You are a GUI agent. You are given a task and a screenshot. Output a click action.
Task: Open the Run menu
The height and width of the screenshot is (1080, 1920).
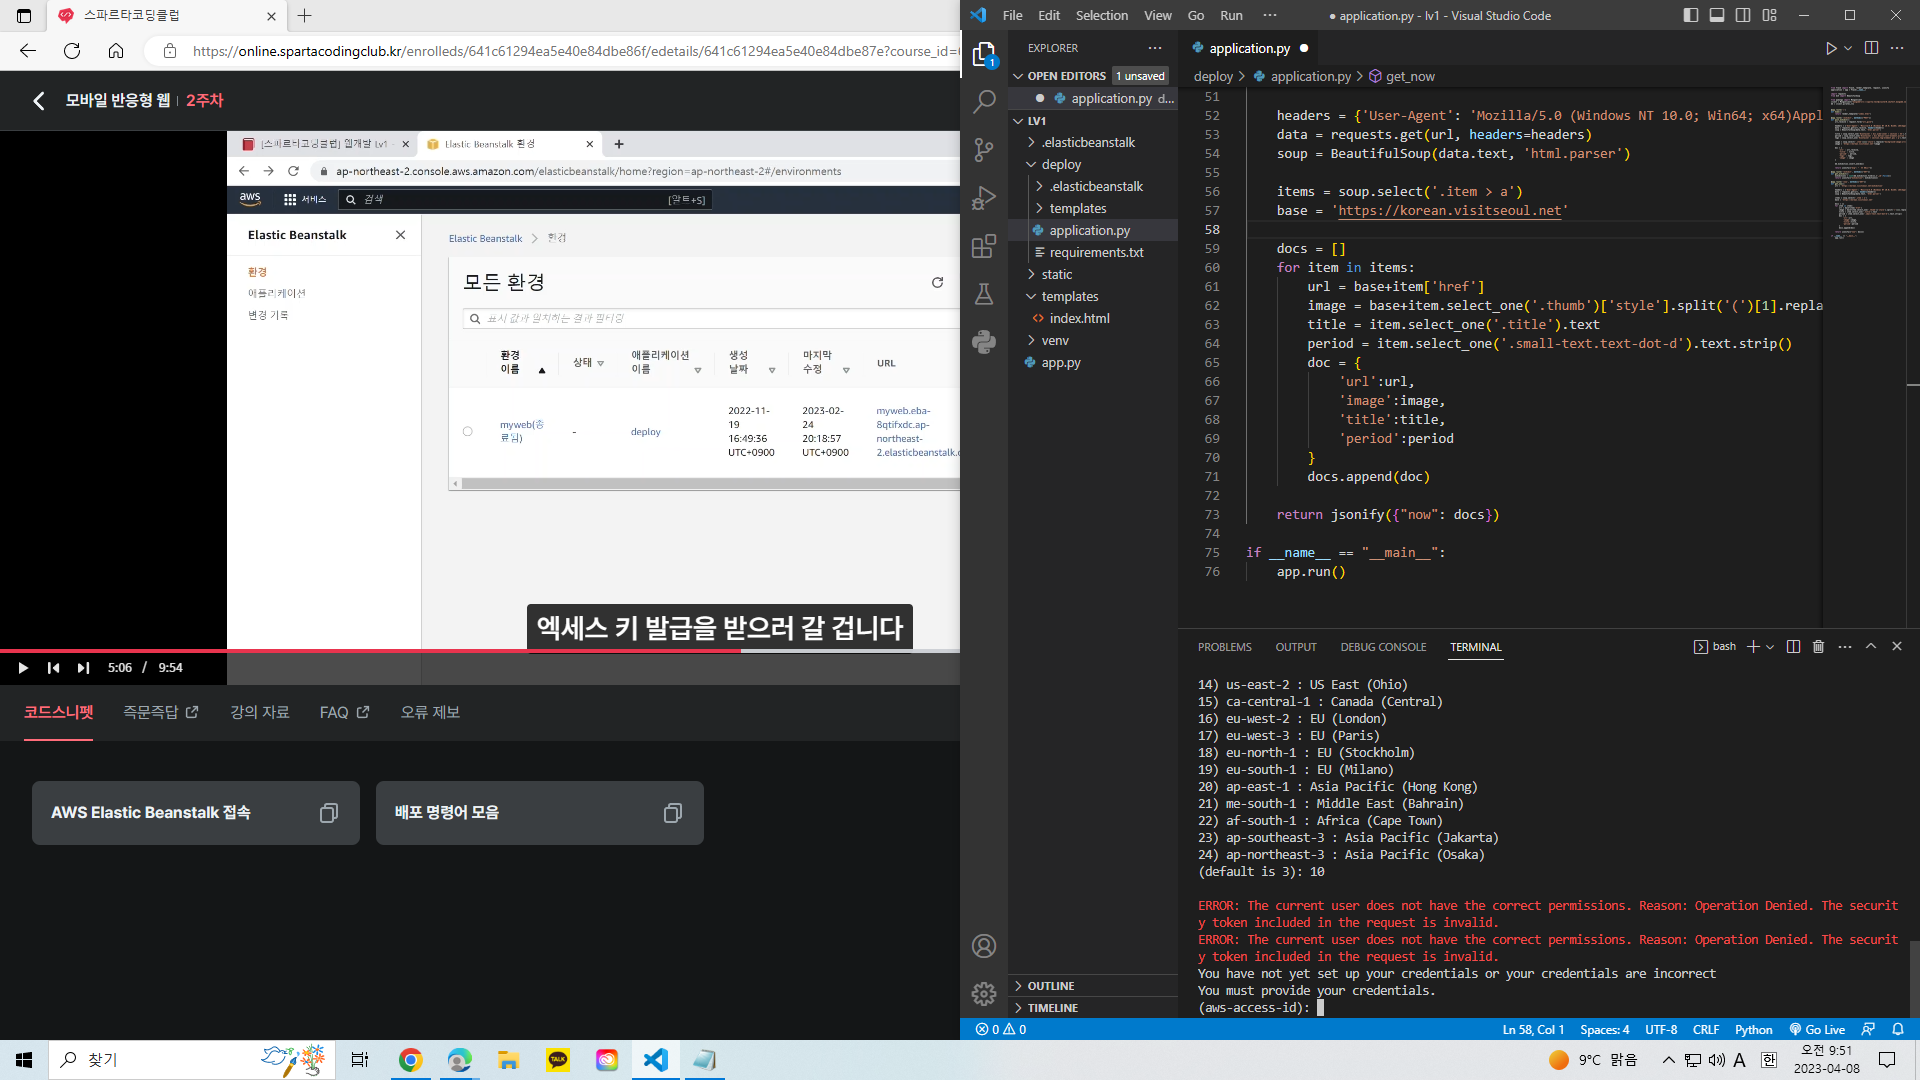(x=1231, y=15)
